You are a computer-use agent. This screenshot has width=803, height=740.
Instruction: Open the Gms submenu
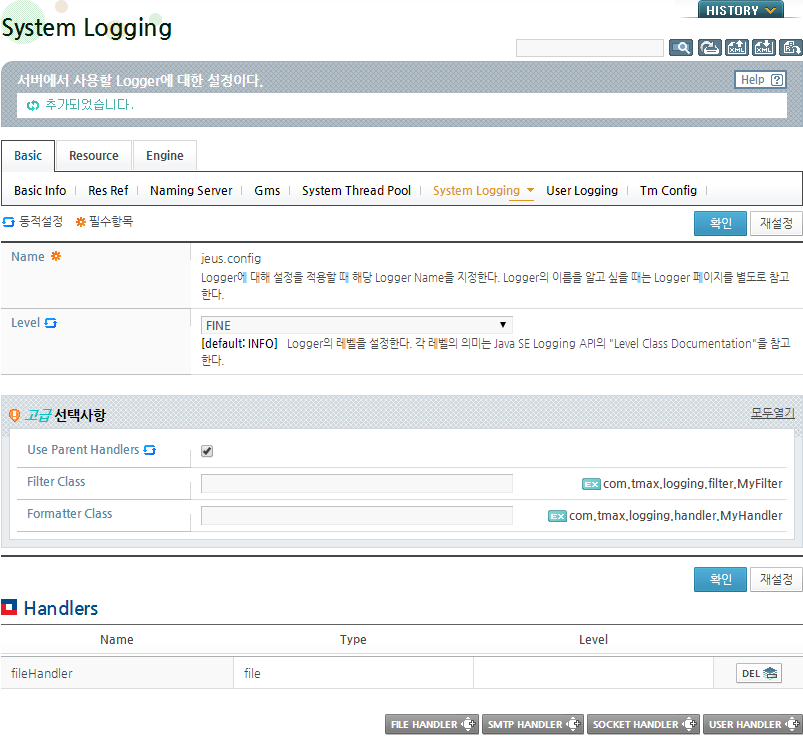[267, 191]
